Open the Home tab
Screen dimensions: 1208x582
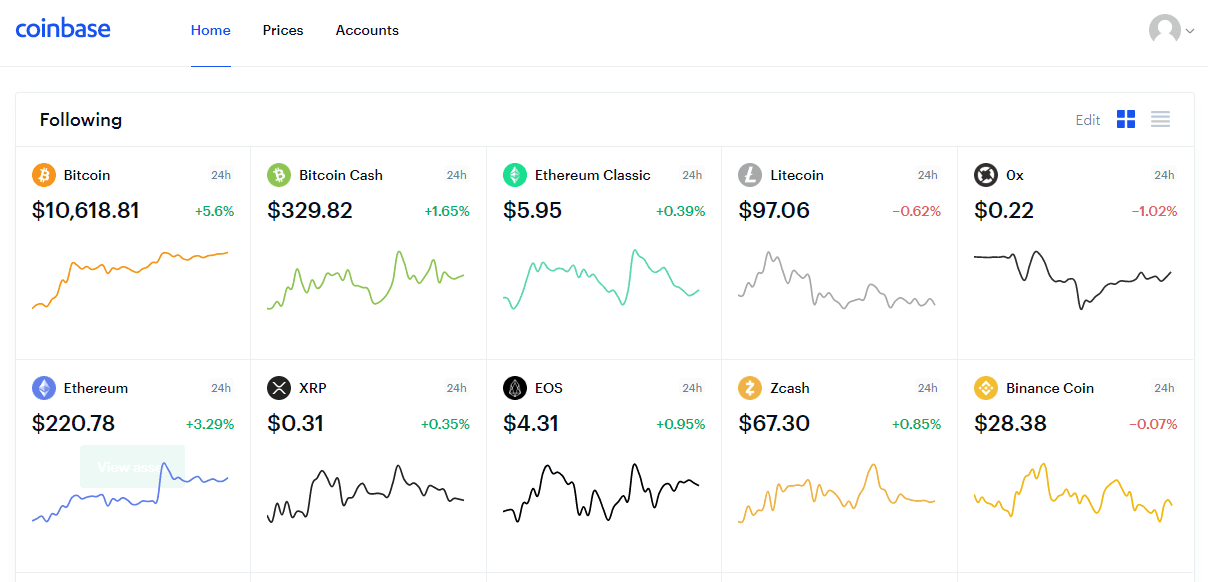pyautogui.click(x=211, y=31)
